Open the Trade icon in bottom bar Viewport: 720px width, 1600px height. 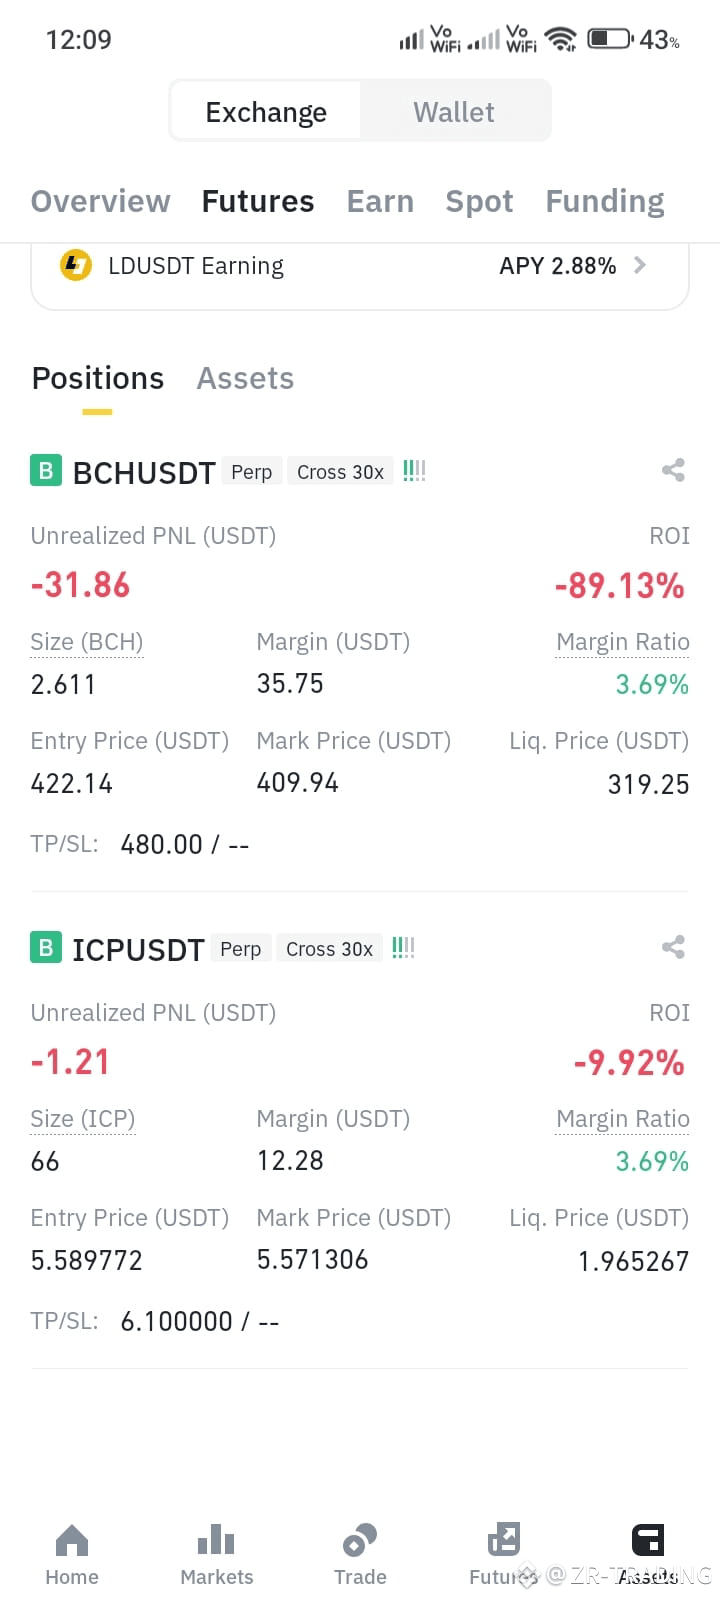point(360,1541)
